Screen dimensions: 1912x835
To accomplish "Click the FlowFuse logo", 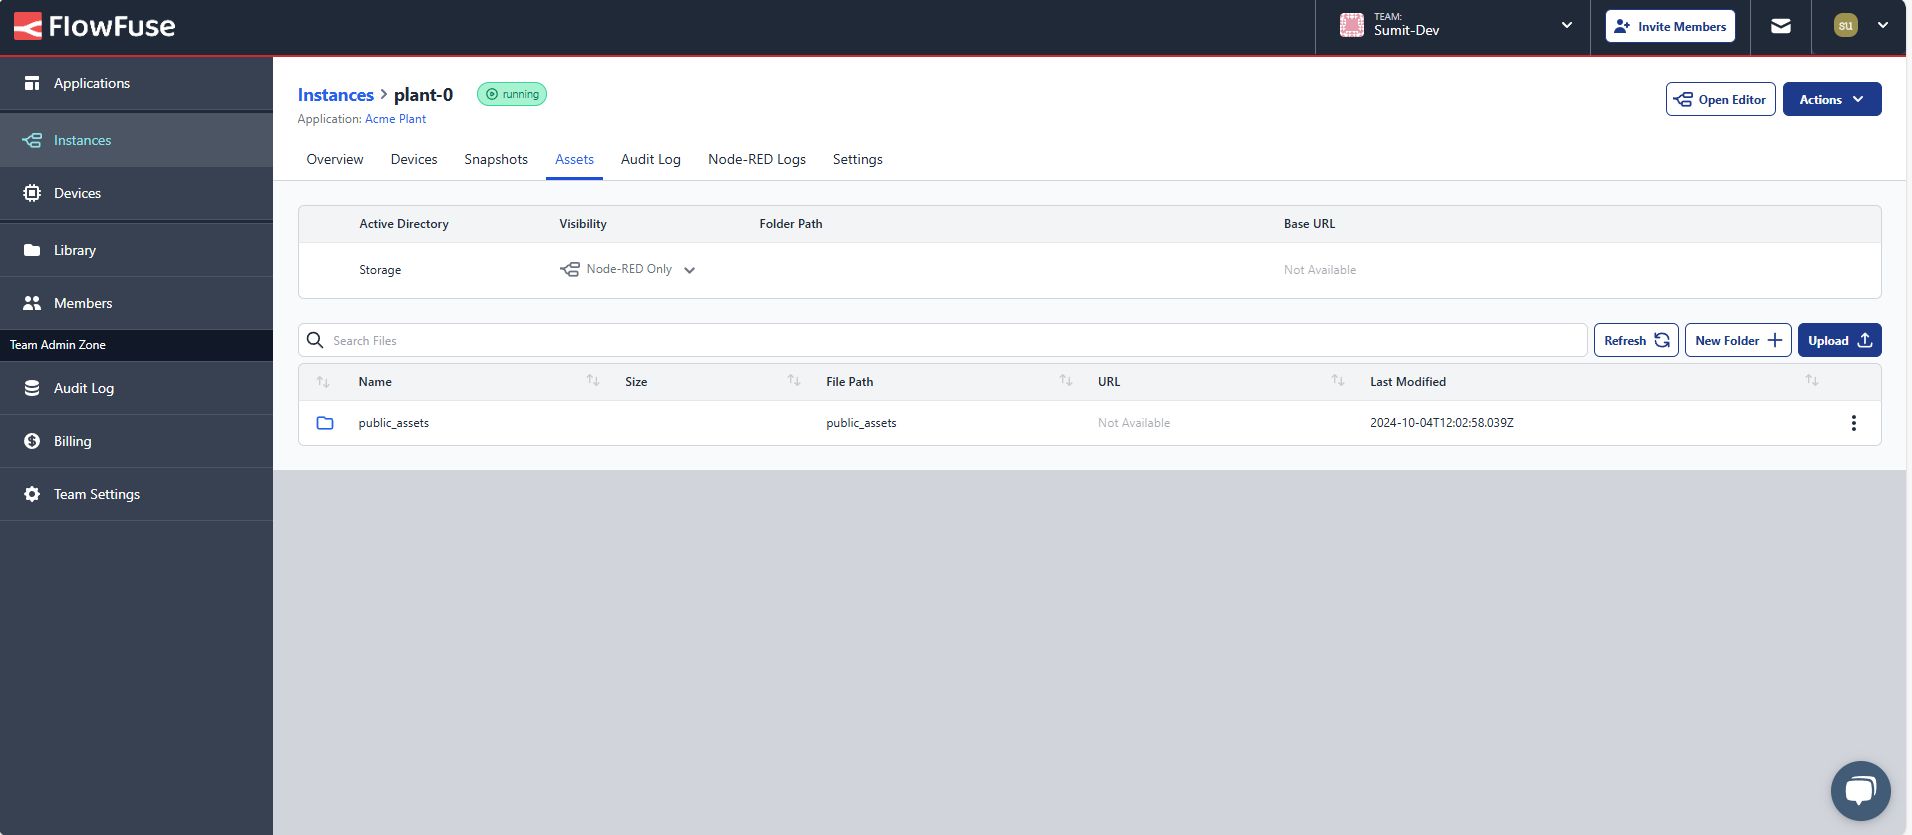I will (95, 27).
